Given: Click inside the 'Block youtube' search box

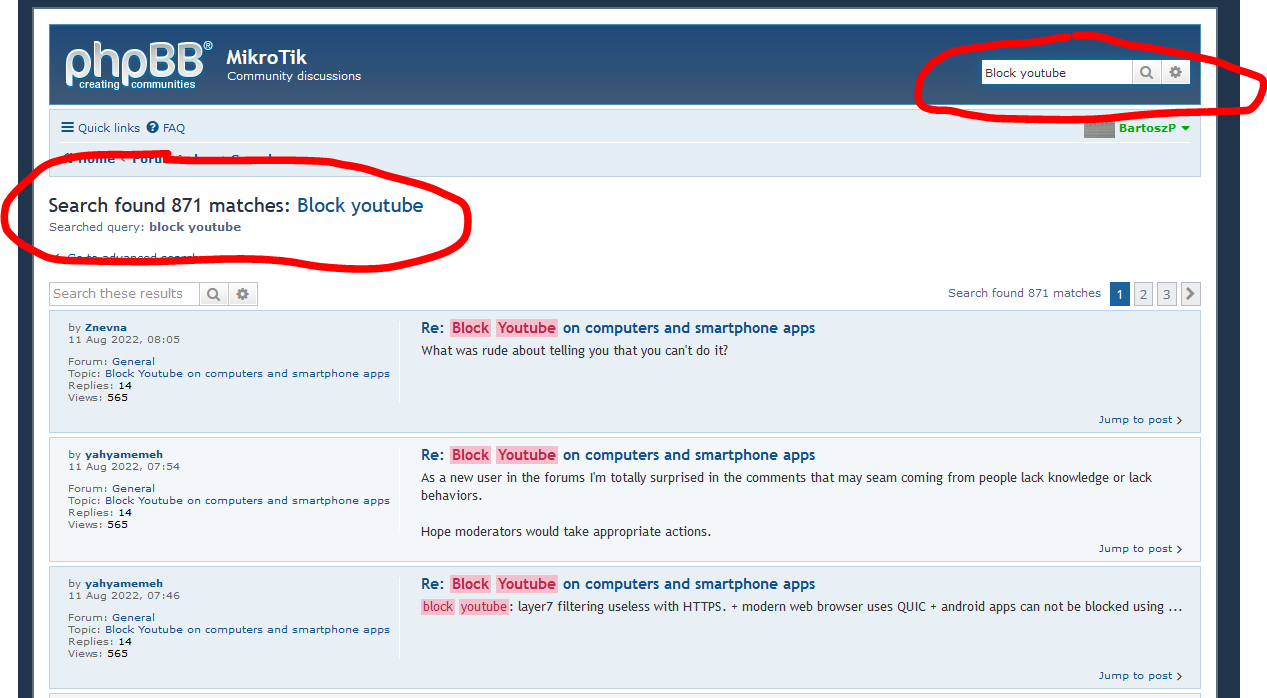Looking at the screenshot, I should click(1056, 72).
